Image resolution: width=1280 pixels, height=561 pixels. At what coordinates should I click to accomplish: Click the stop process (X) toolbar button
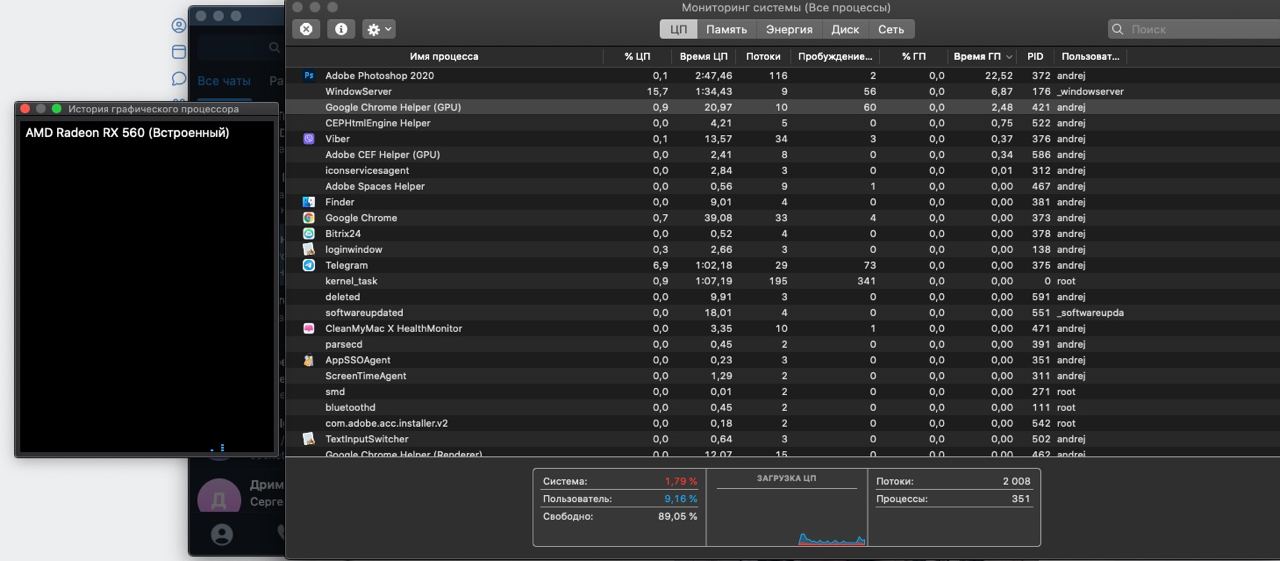coord(306,29)
